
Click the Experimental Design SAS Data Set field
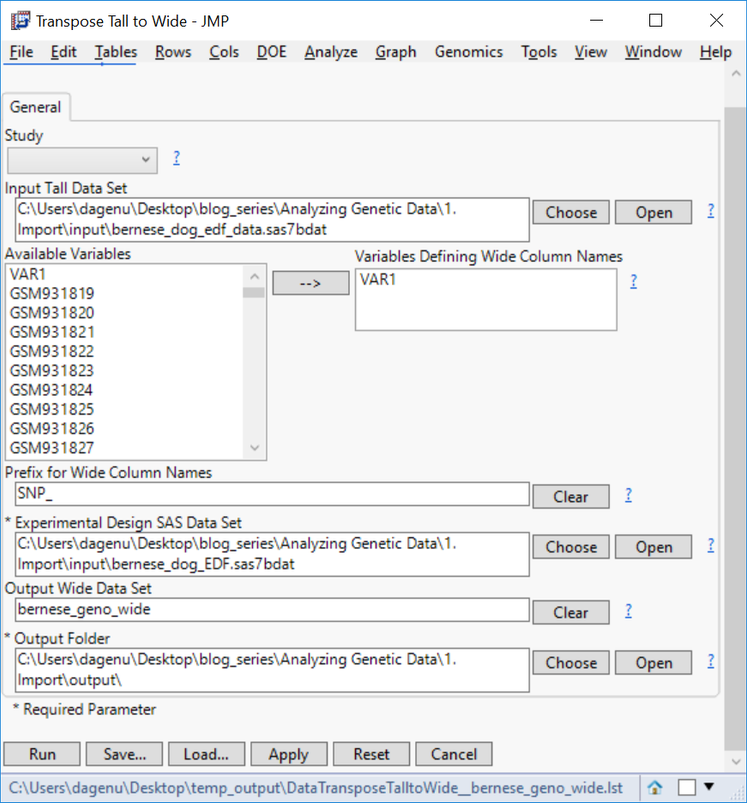coord(272,554)
